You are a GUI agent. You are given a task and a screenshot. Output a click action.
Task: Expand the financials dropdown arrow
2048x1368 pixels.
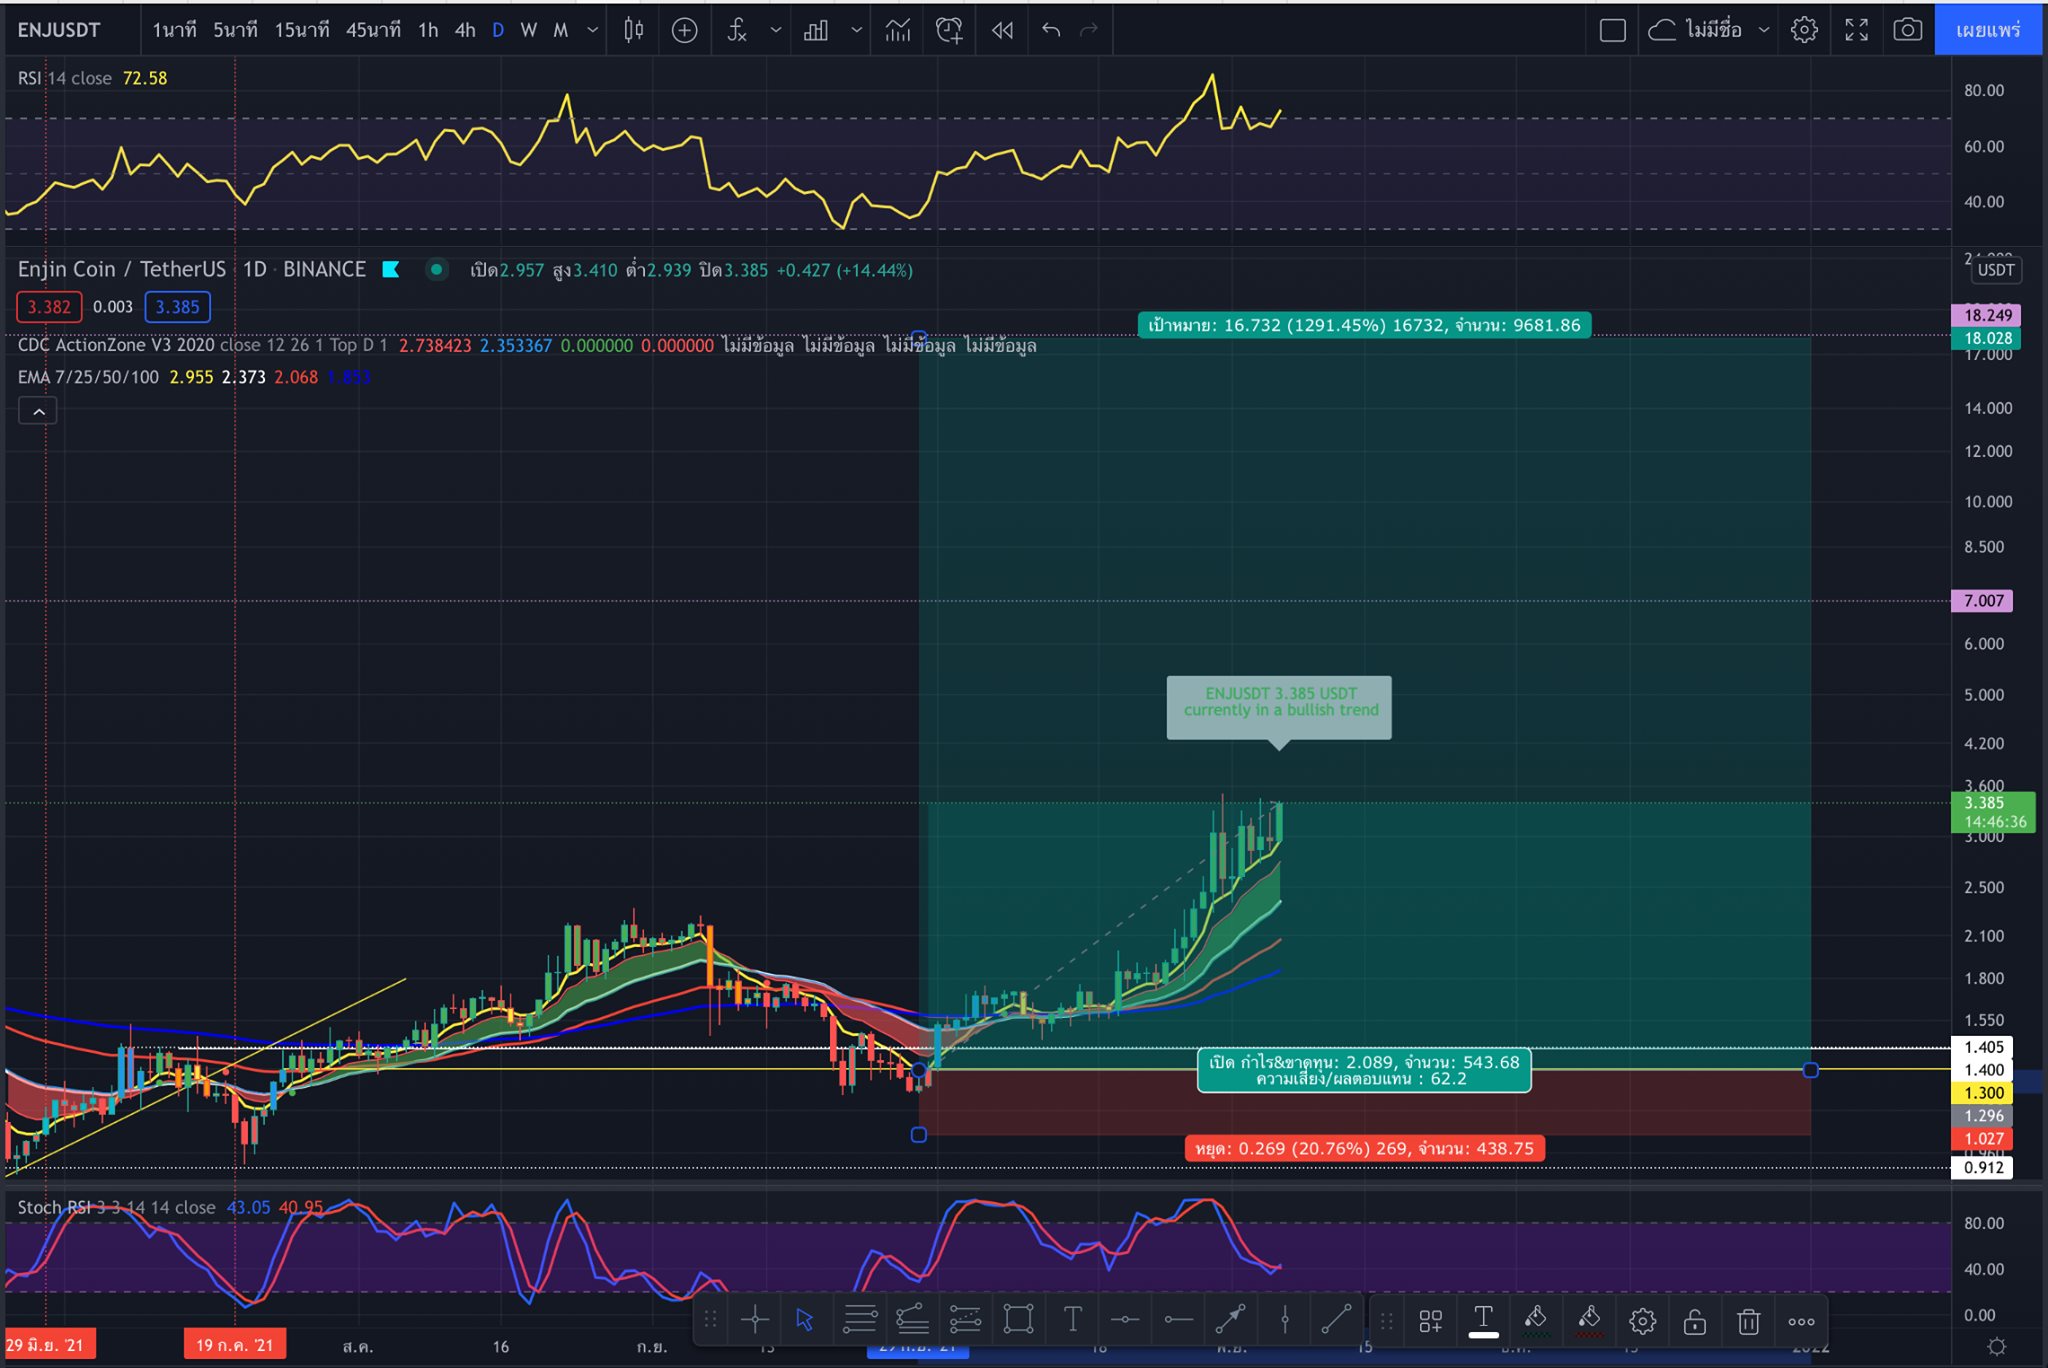click(x=856, y=30)
